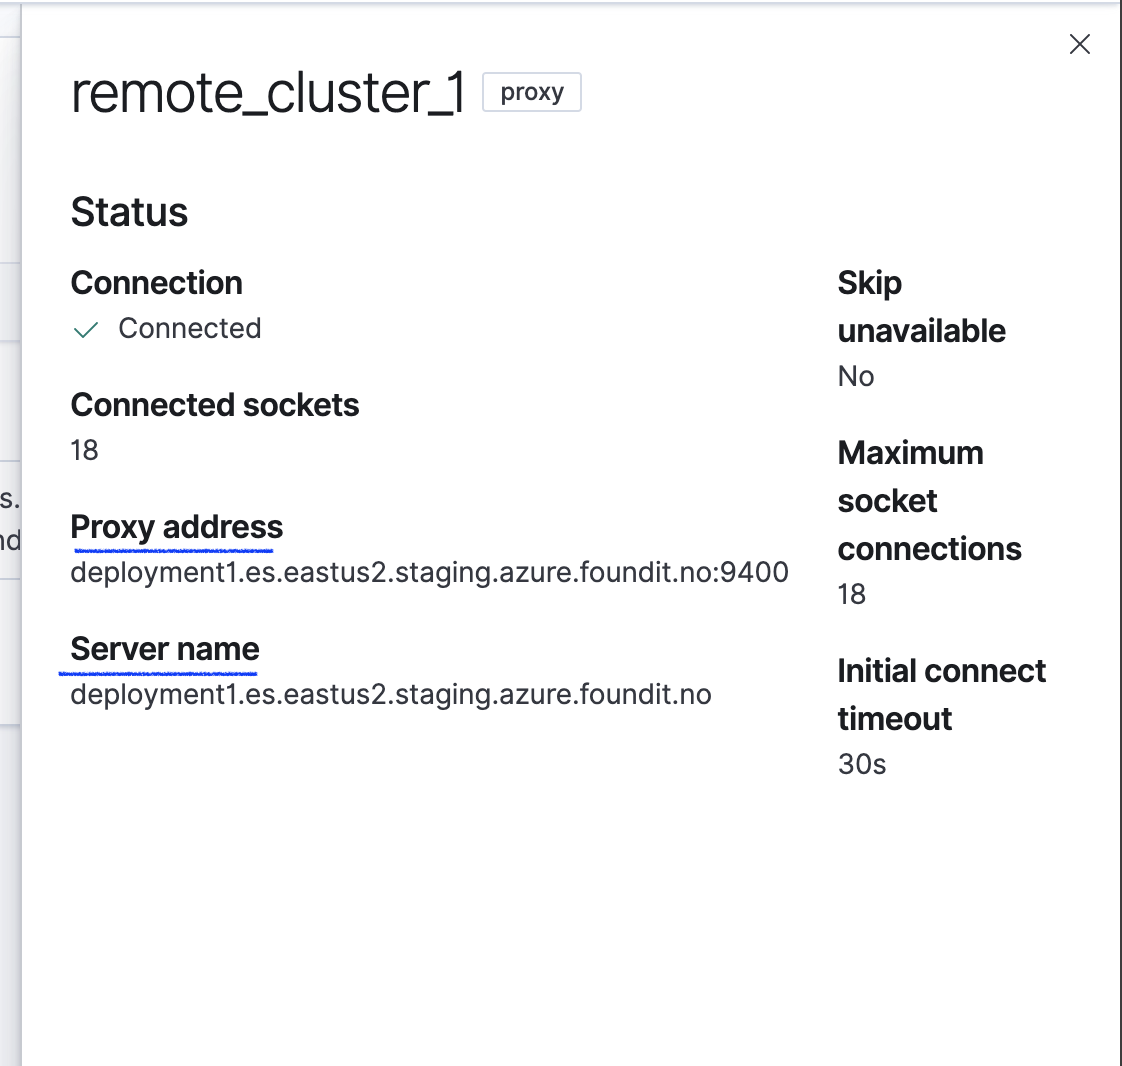1122x1066 pixels.
Task: Click the Connected sockets value 18
Action: coord(84,450)
